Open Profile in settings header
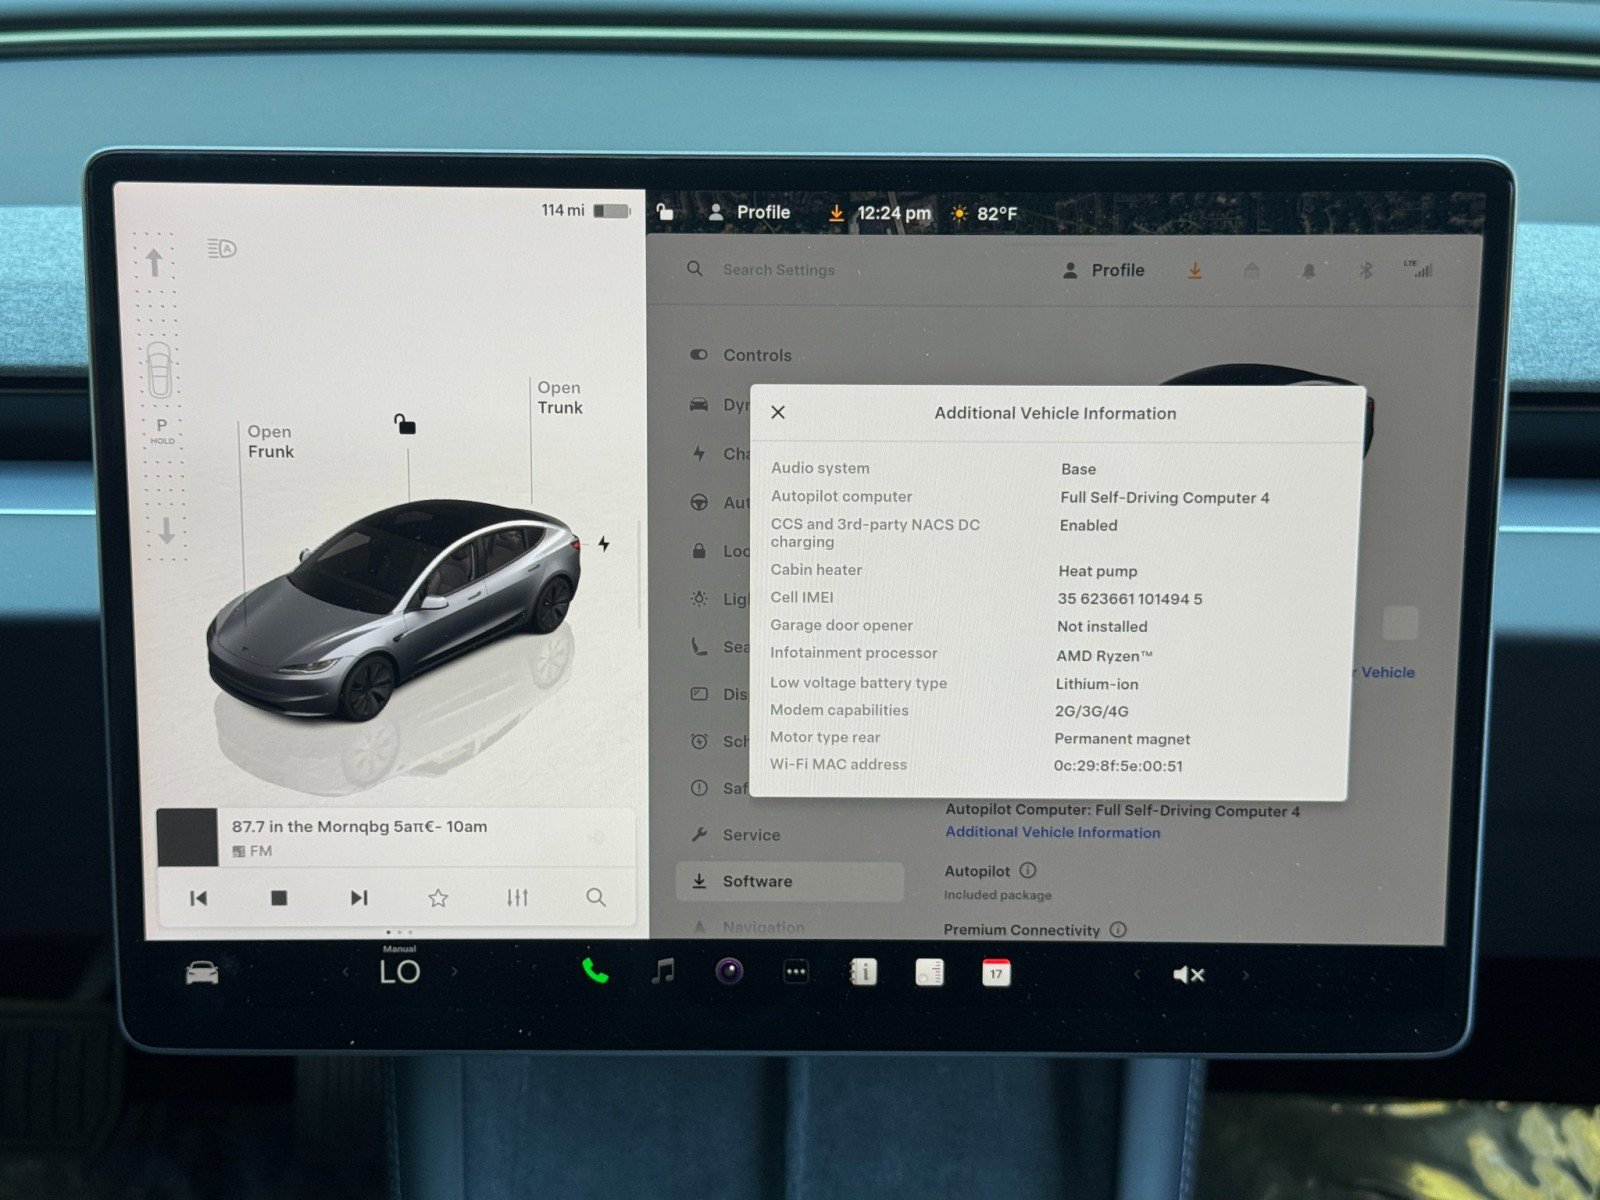Viewport: 1600px width, 1200px height. 1104,270
